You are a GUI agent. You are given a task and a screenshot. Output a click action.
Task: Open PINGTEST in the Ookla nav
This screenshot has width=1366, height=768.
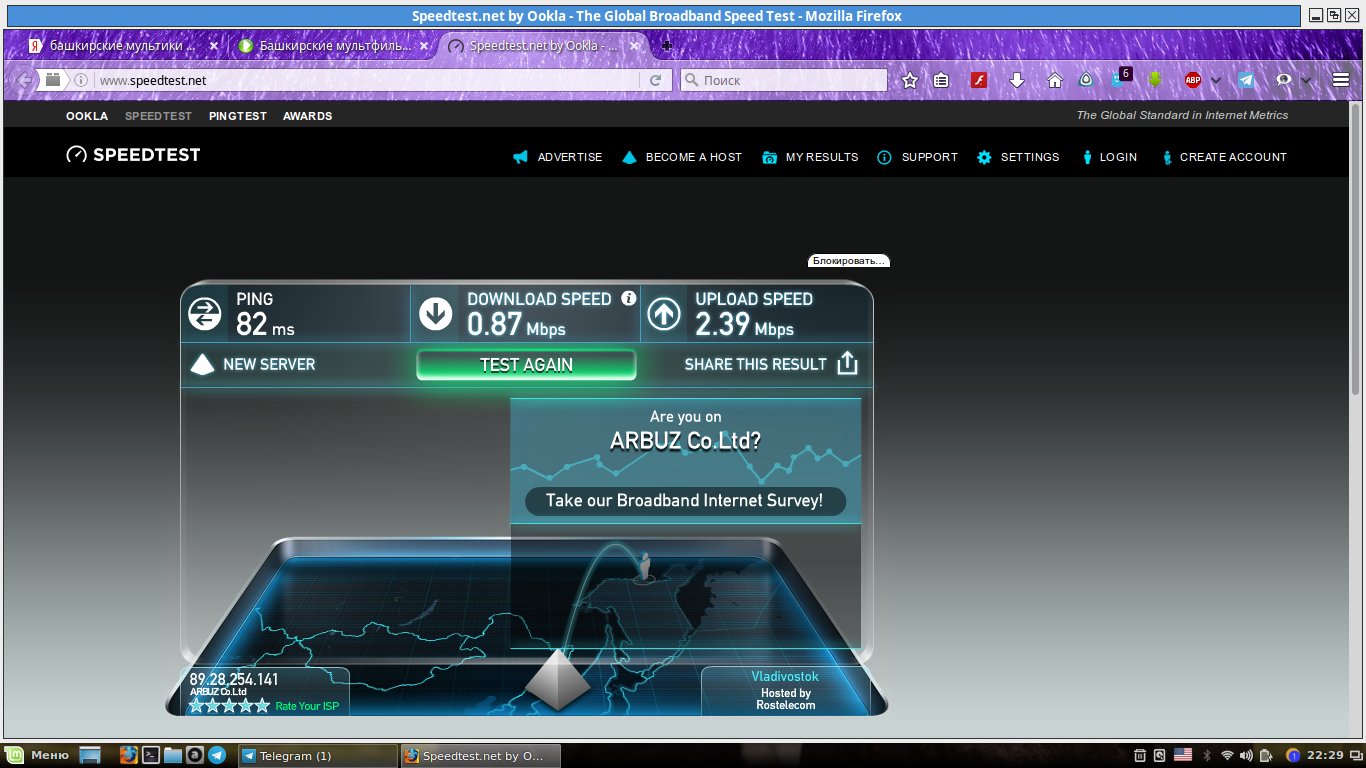click(x=238, y=116)
